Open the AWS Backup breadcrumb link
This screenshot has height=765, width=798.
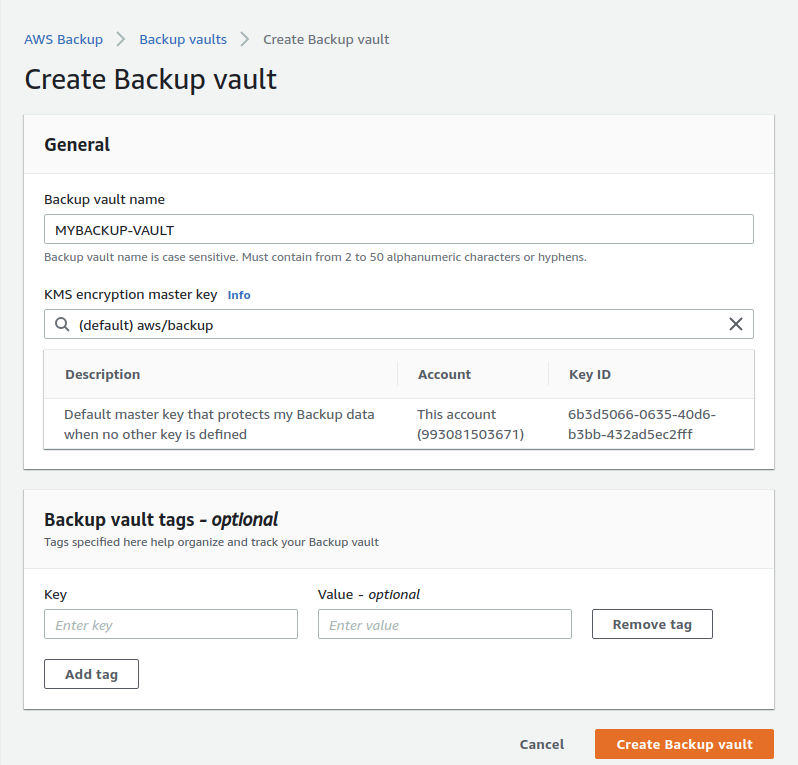point(63,40)
